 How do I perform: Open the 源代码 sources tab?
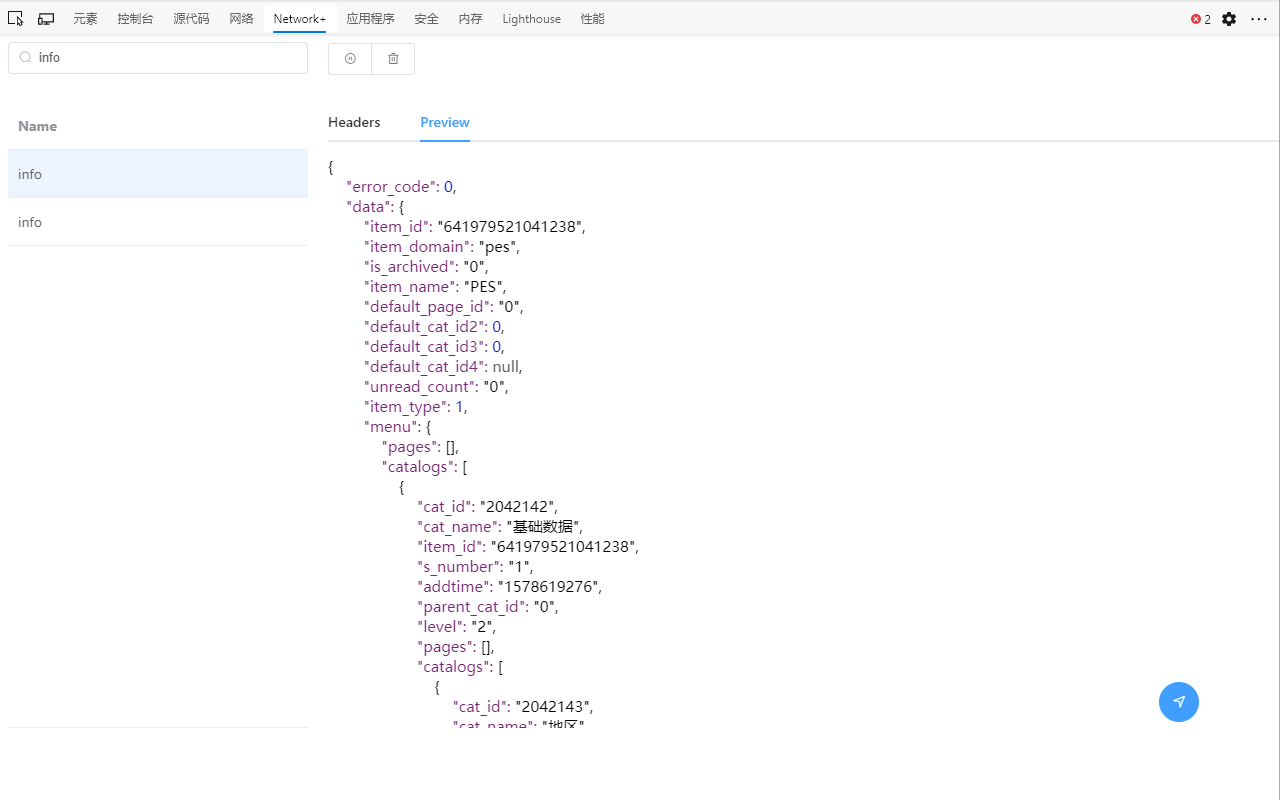(x=191, y=19)
